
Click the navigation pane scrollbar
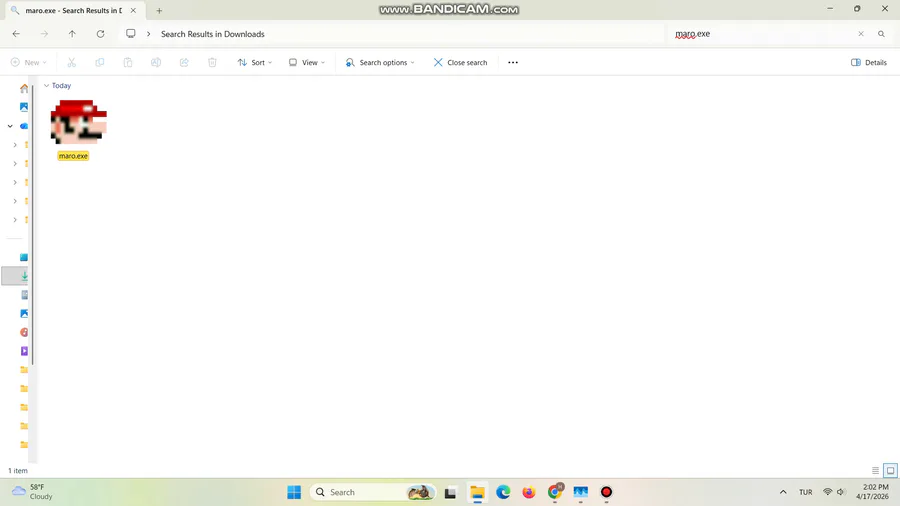(x=33, y=224)
